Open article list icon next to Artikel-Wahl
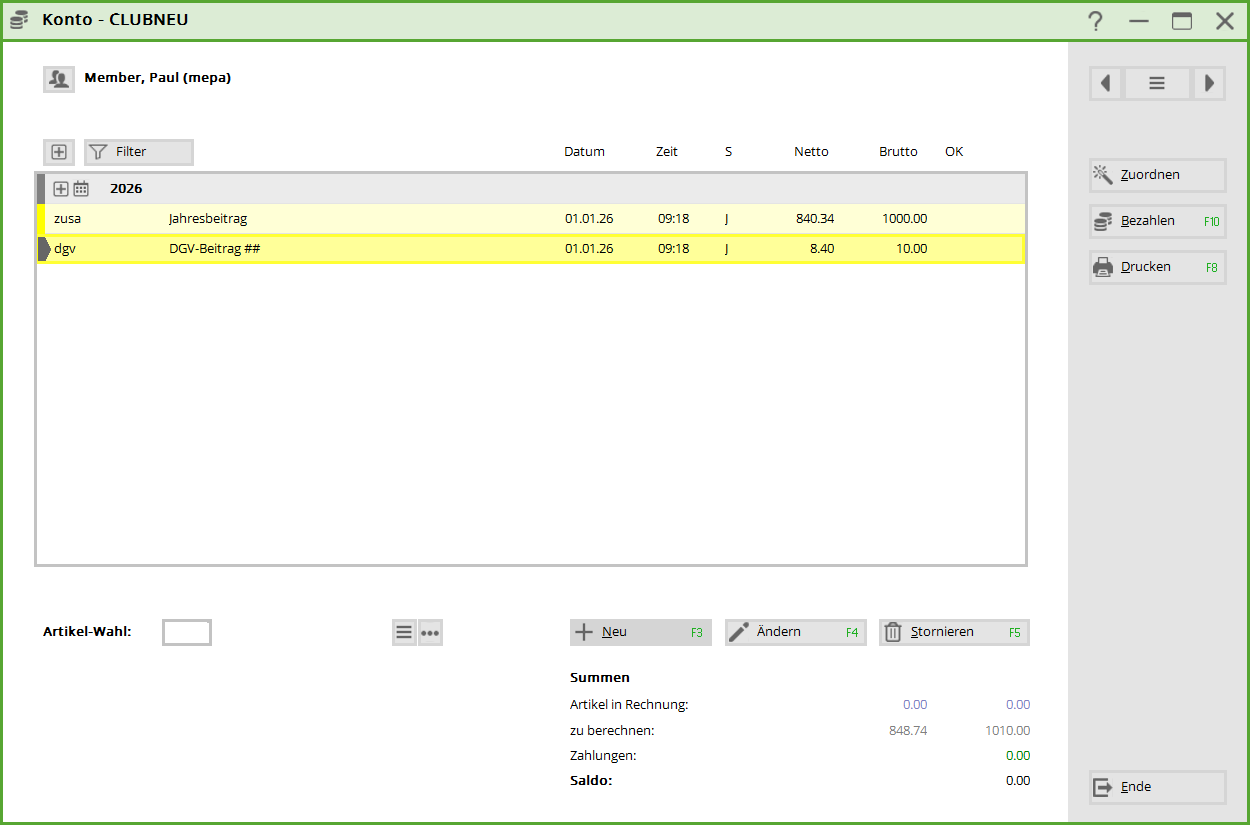1250x825 pixels. tap(404, 633)
